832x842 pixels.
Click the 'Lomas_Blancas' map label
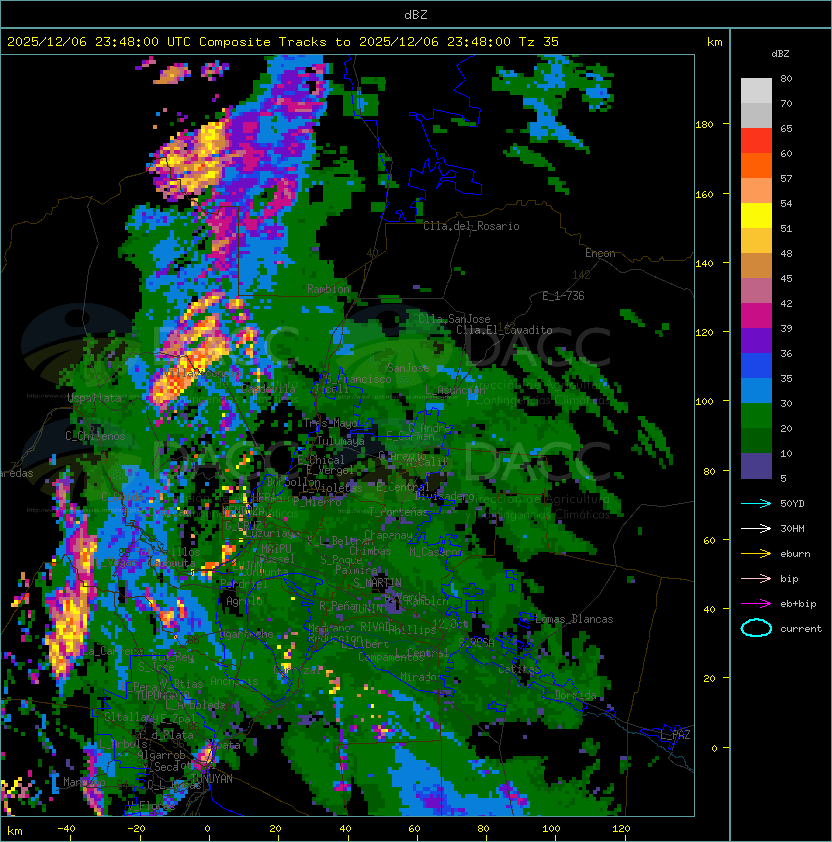click(574, 619)
